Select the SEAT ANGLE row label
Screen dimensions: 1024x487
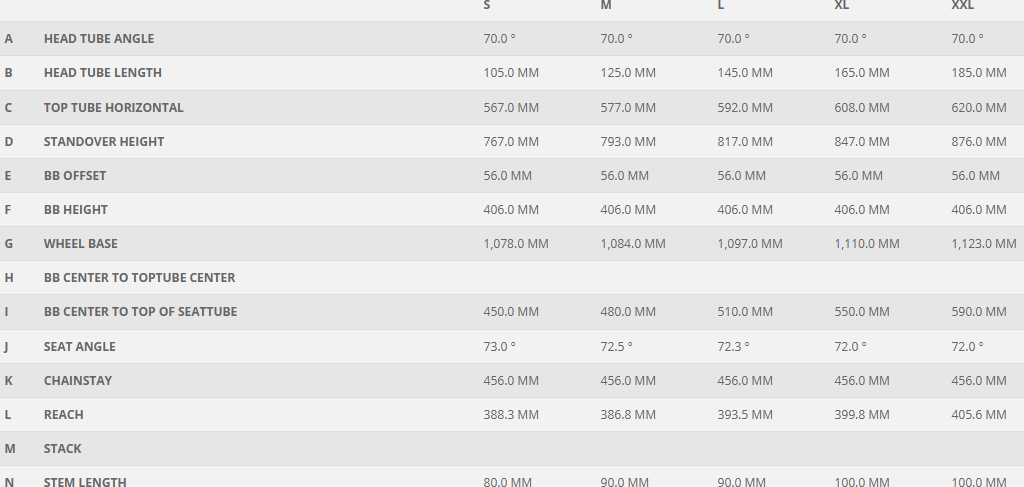tap(79, 347)
